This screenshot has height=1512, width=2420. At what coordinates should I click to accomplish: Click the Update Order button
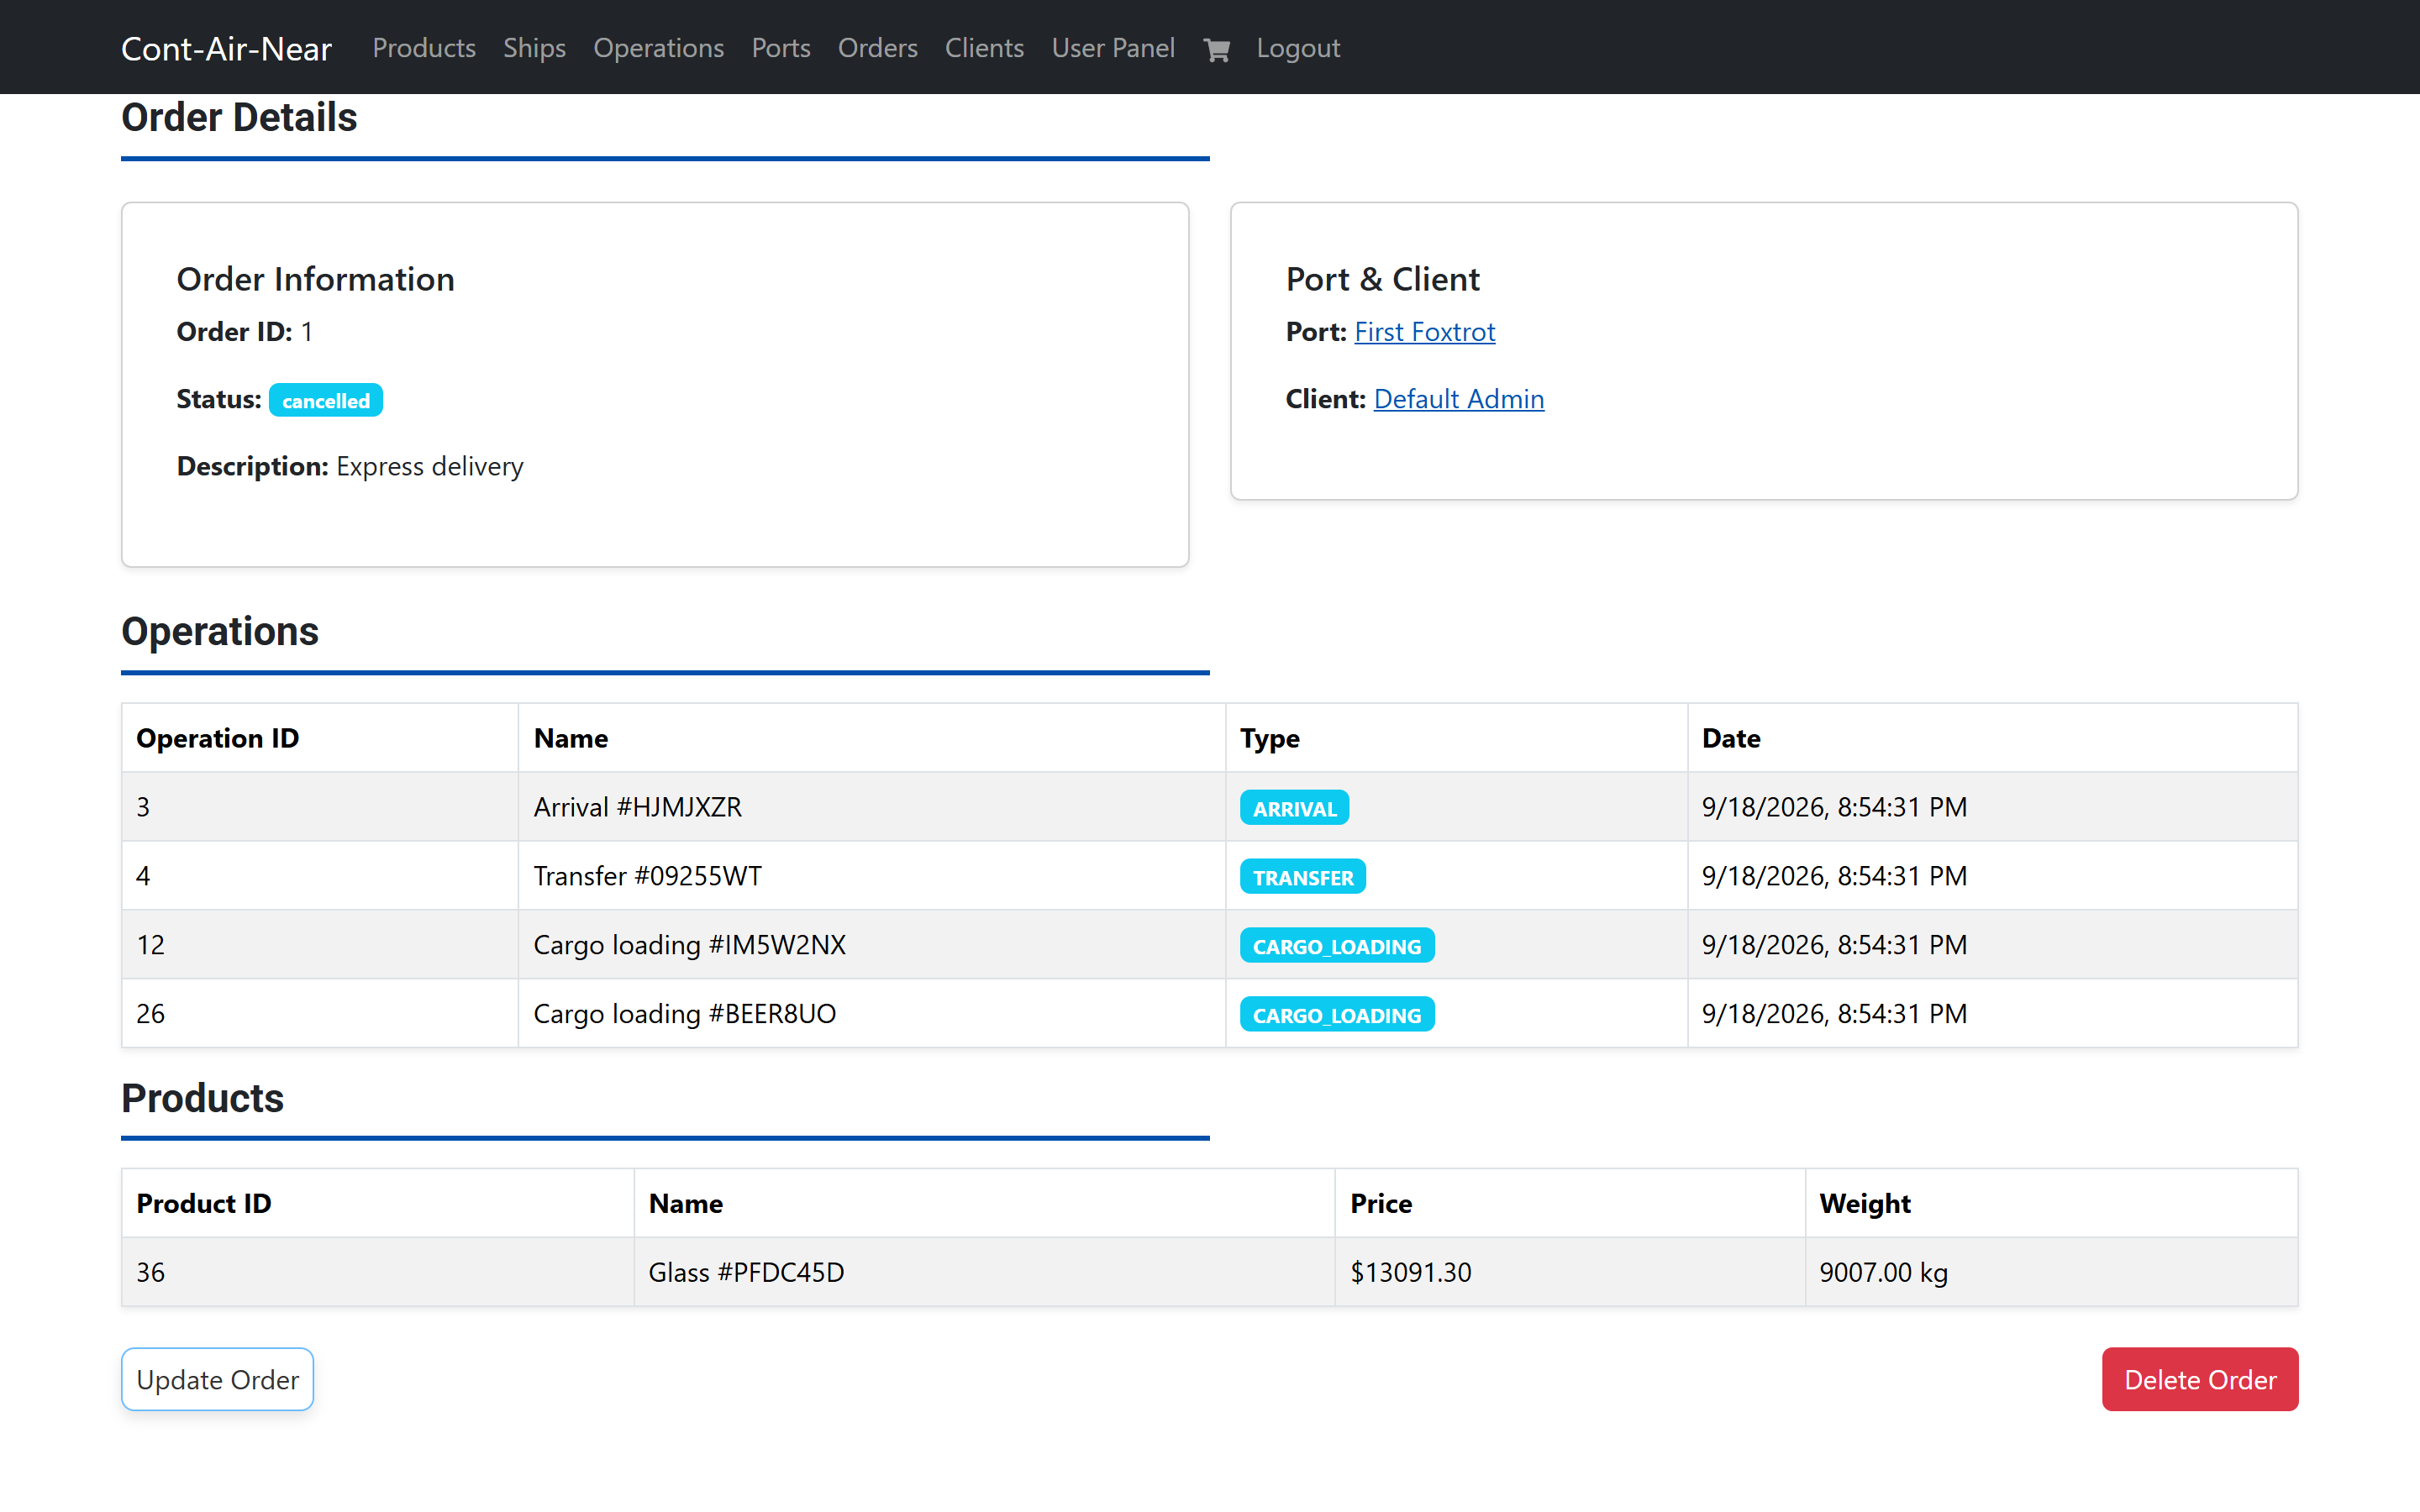point(218,1379)
